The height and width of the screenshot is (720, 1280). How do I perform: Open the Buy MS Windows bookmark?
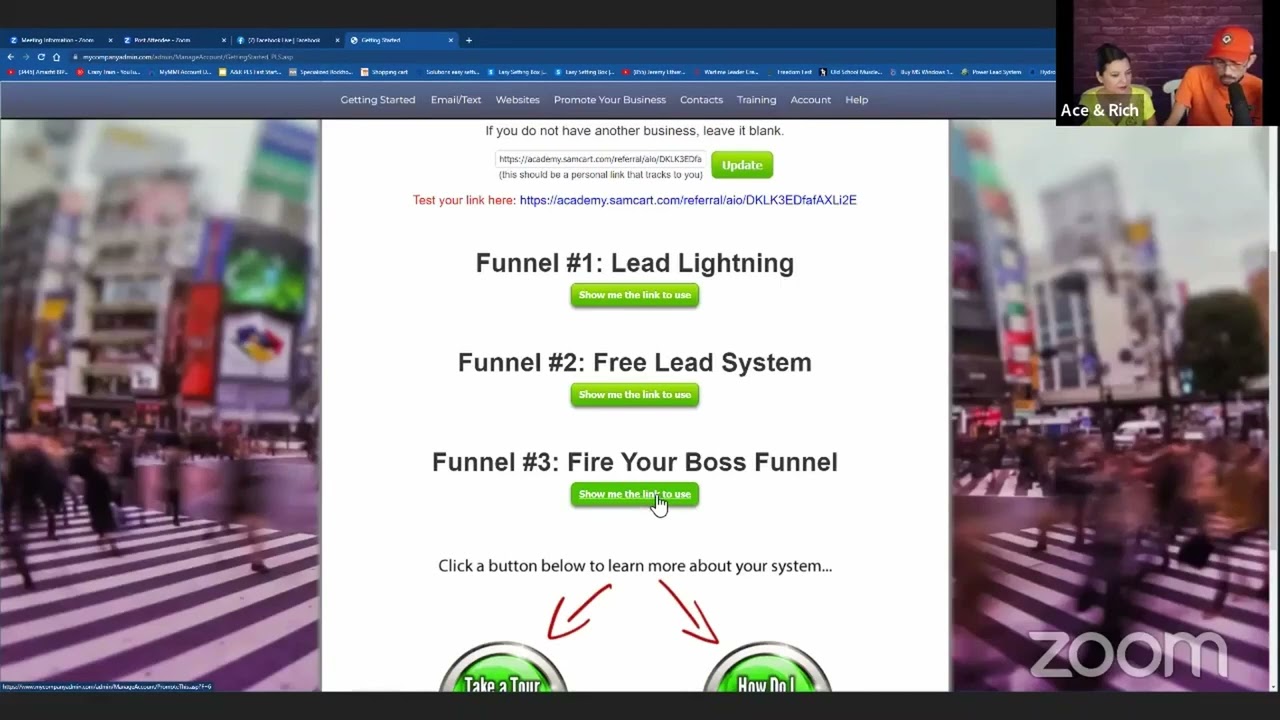click(921, 72)
